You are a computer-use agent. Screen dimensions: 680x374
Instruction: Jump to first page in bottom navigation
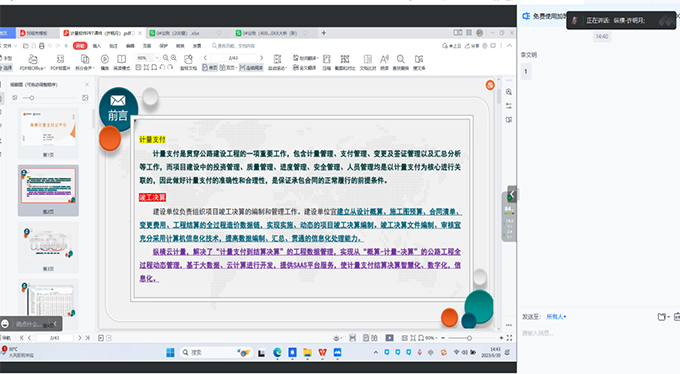pyautogui.click(x=22, y=338)
